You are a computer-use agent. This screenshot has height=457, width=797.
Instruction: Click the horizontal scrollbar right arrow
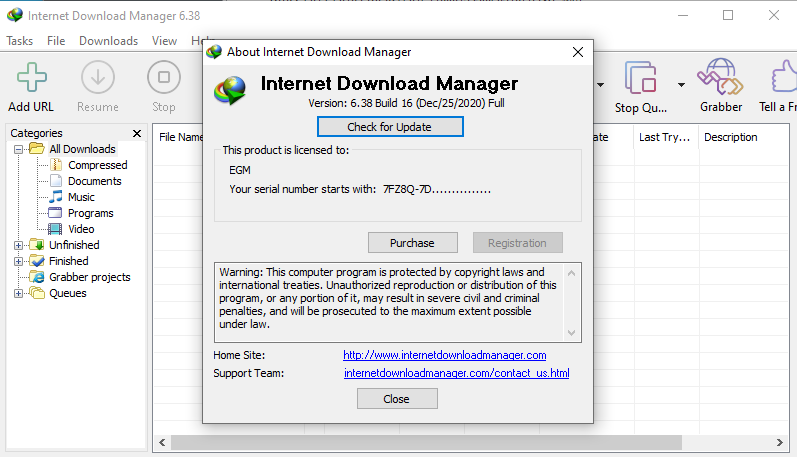click(x=780, y=443)
